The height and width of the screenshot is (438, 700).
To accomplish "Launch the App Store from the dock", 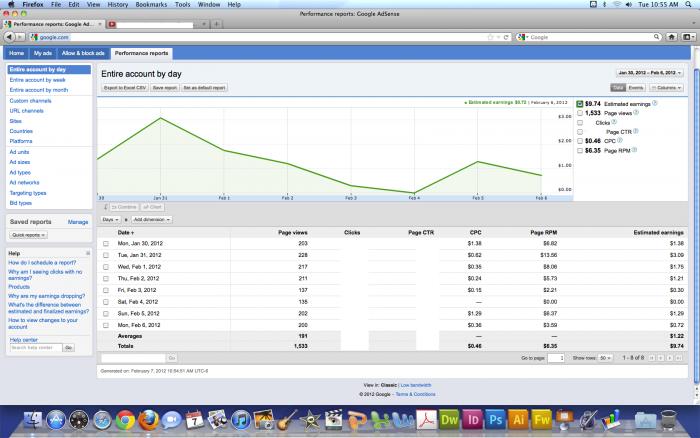I will coord(56,420).
